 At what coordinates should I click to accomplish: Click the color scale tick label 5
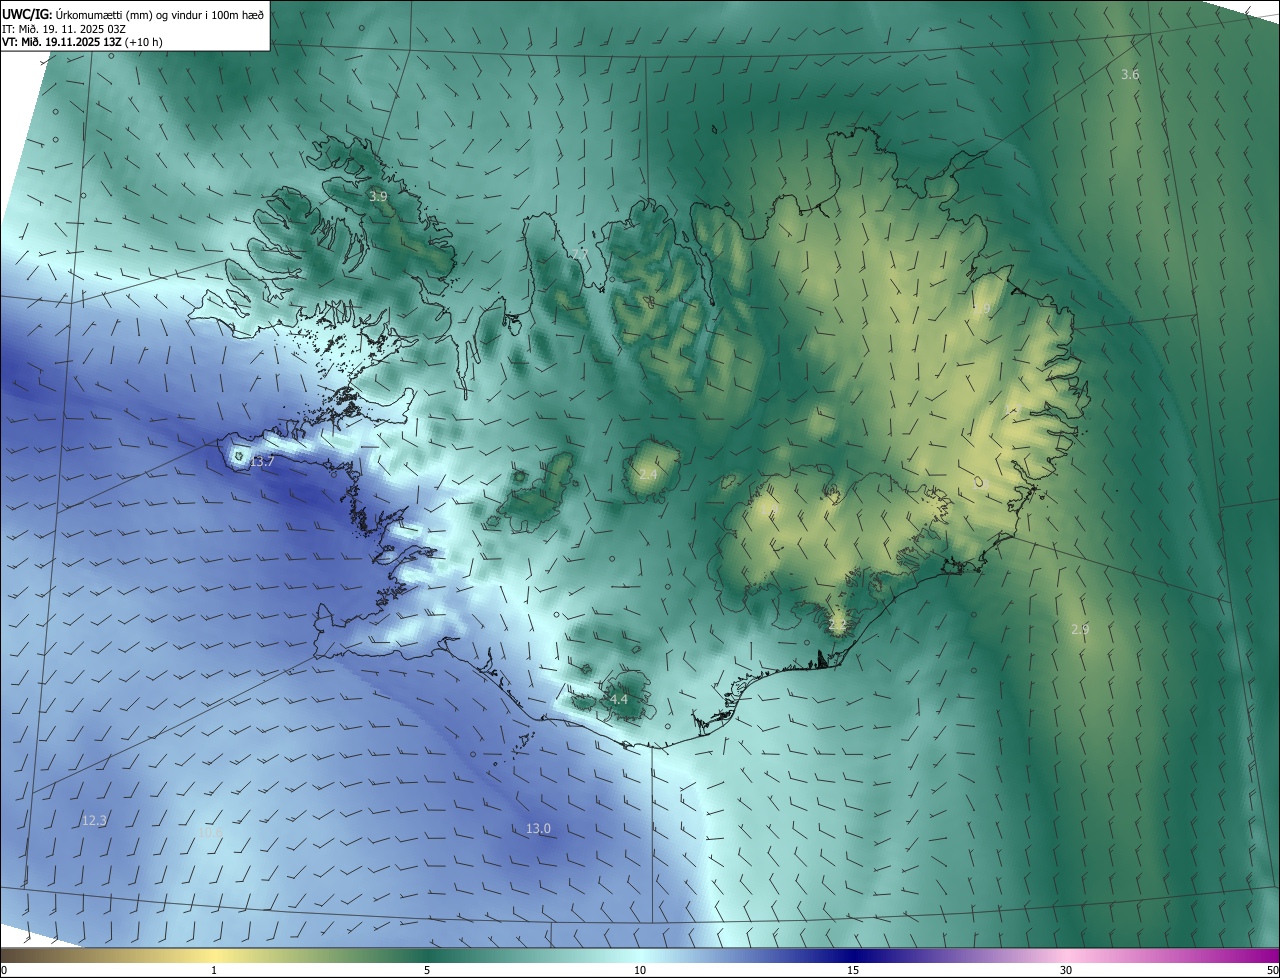click(427, 970)
